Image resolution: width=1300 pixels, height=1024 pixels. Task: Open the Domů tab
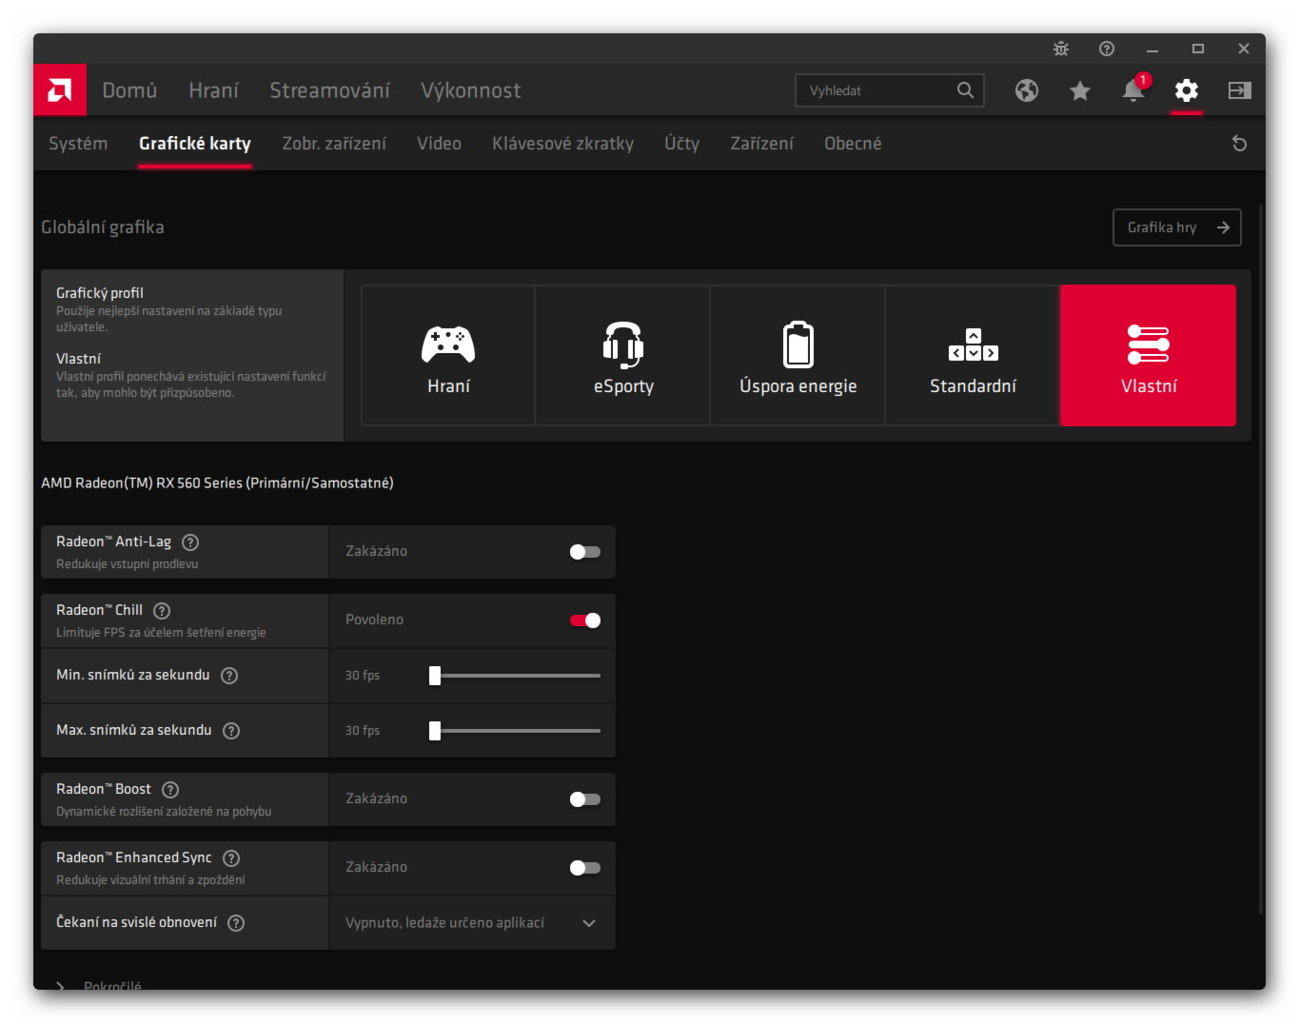(x=130, y=90)
